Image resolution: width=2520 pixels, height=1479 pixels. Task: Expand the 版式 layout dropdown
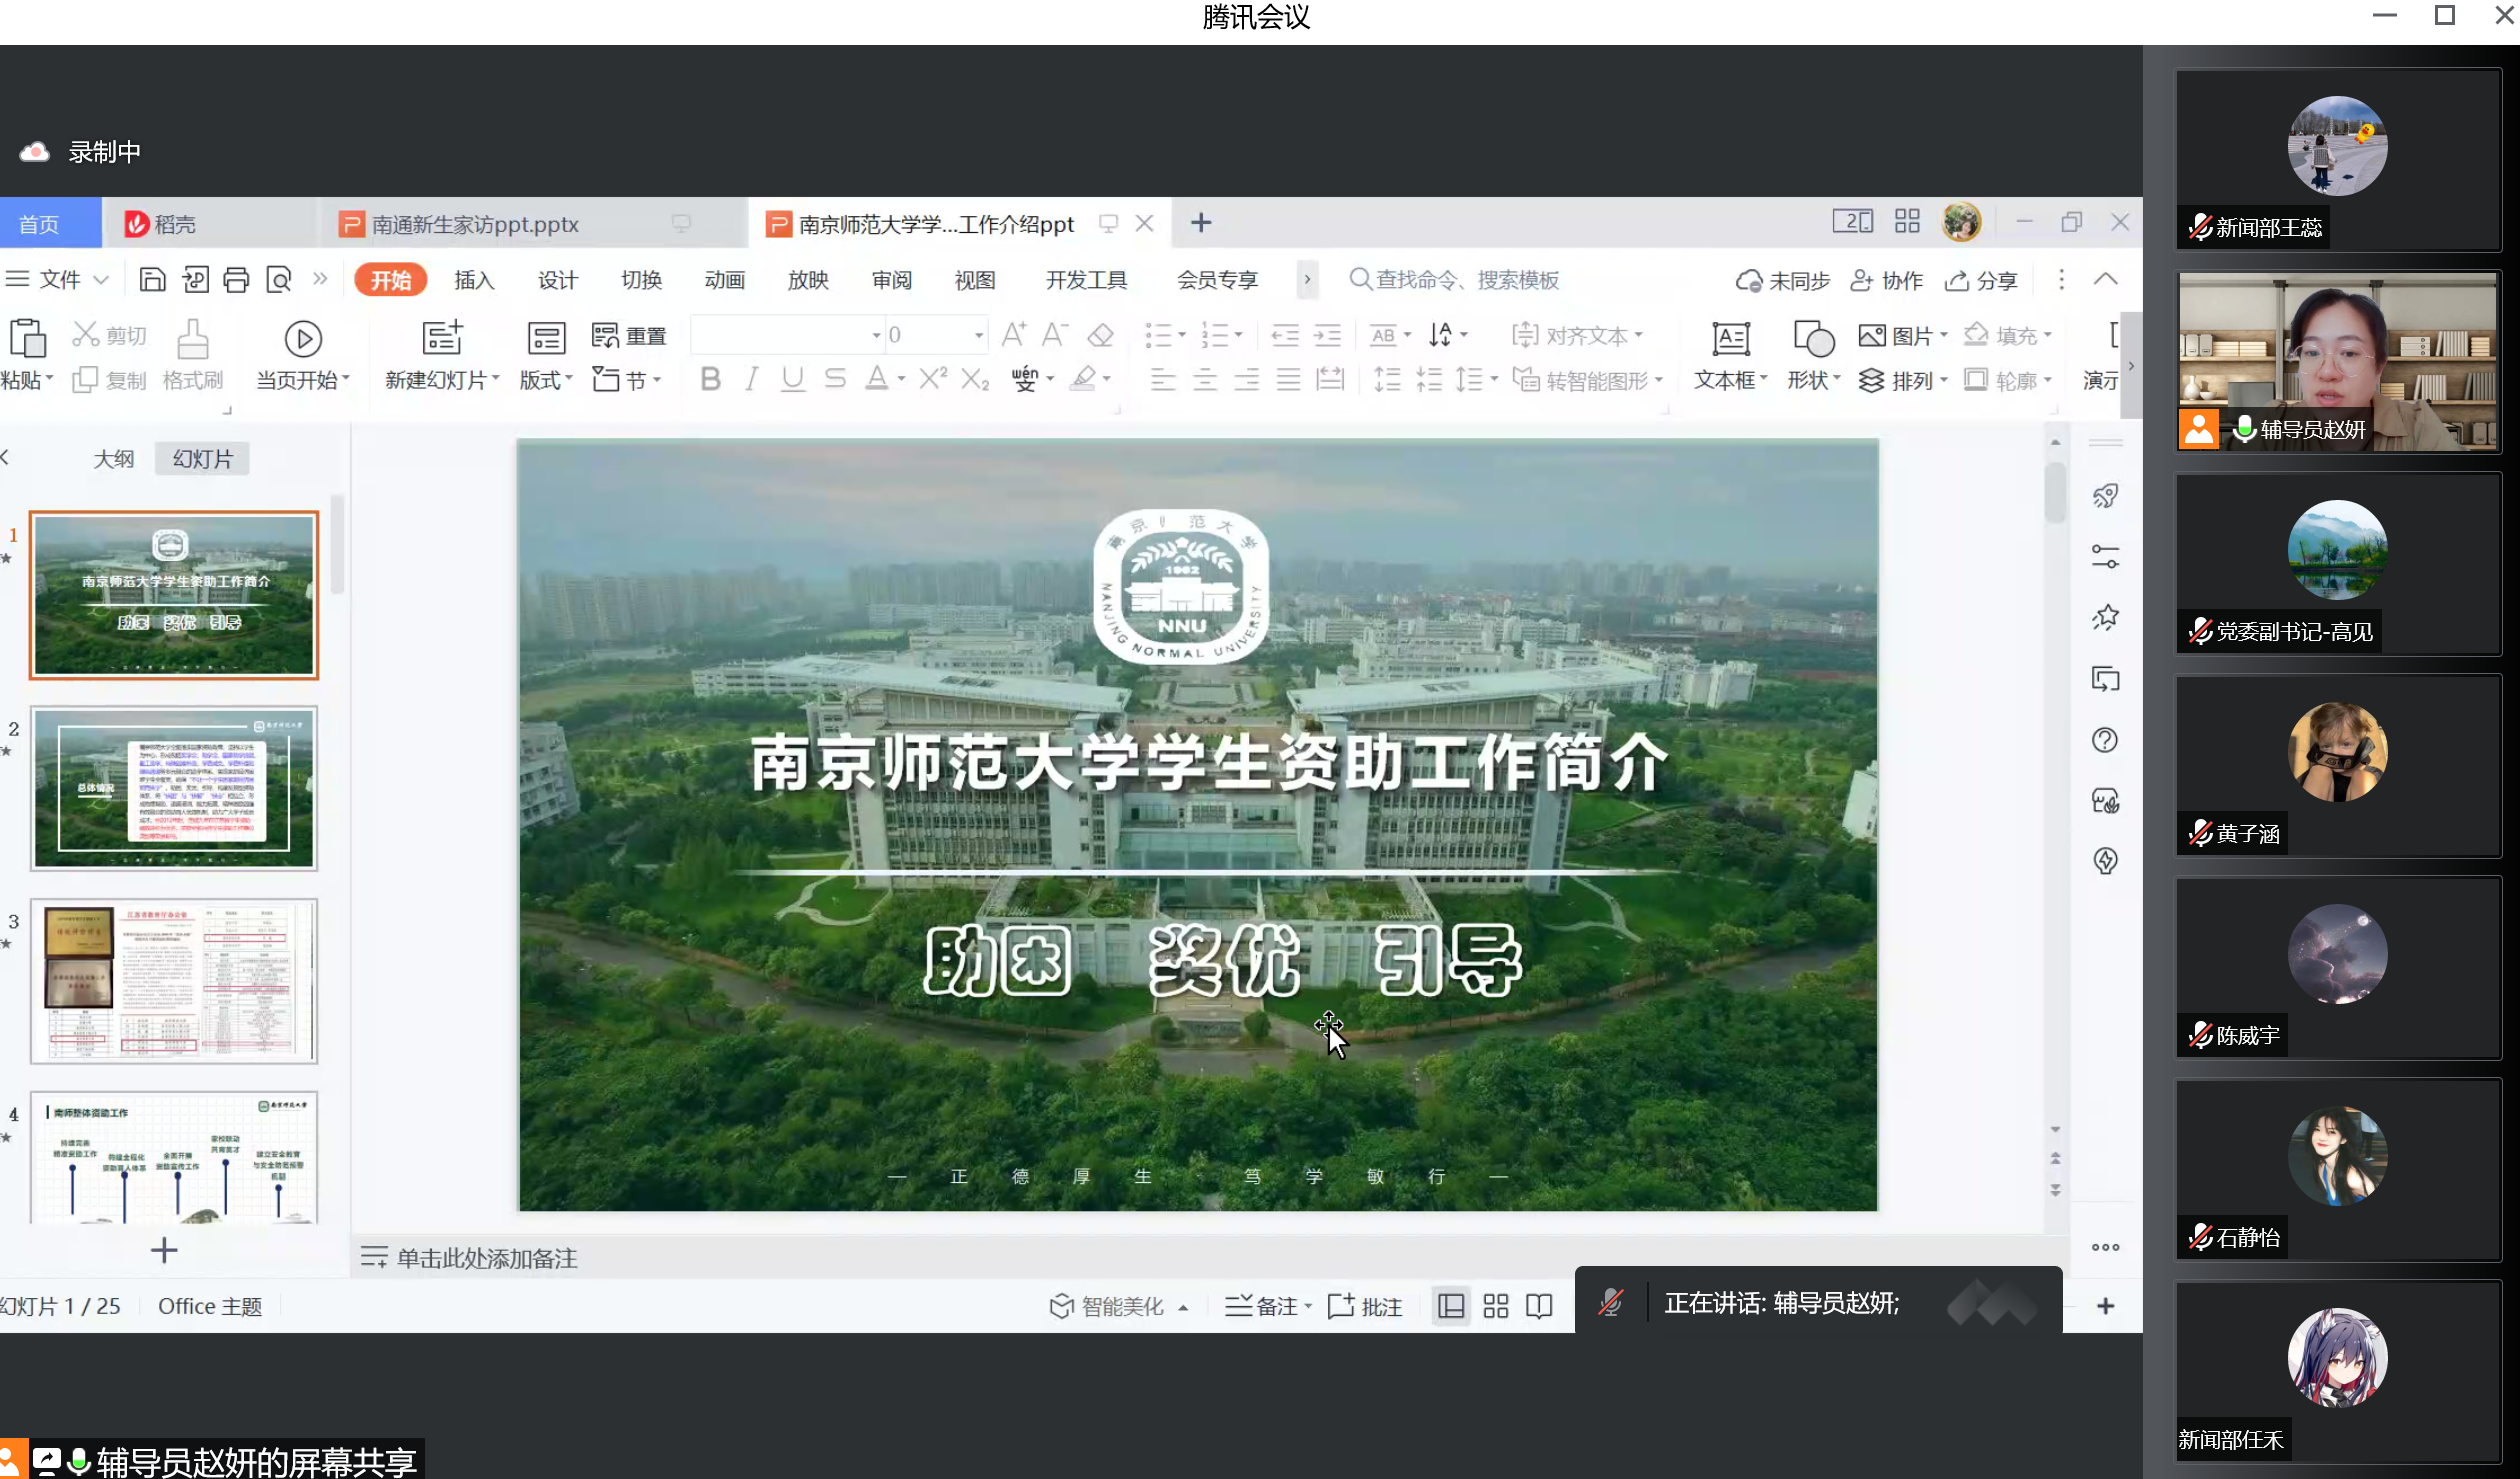pos(546,381)
